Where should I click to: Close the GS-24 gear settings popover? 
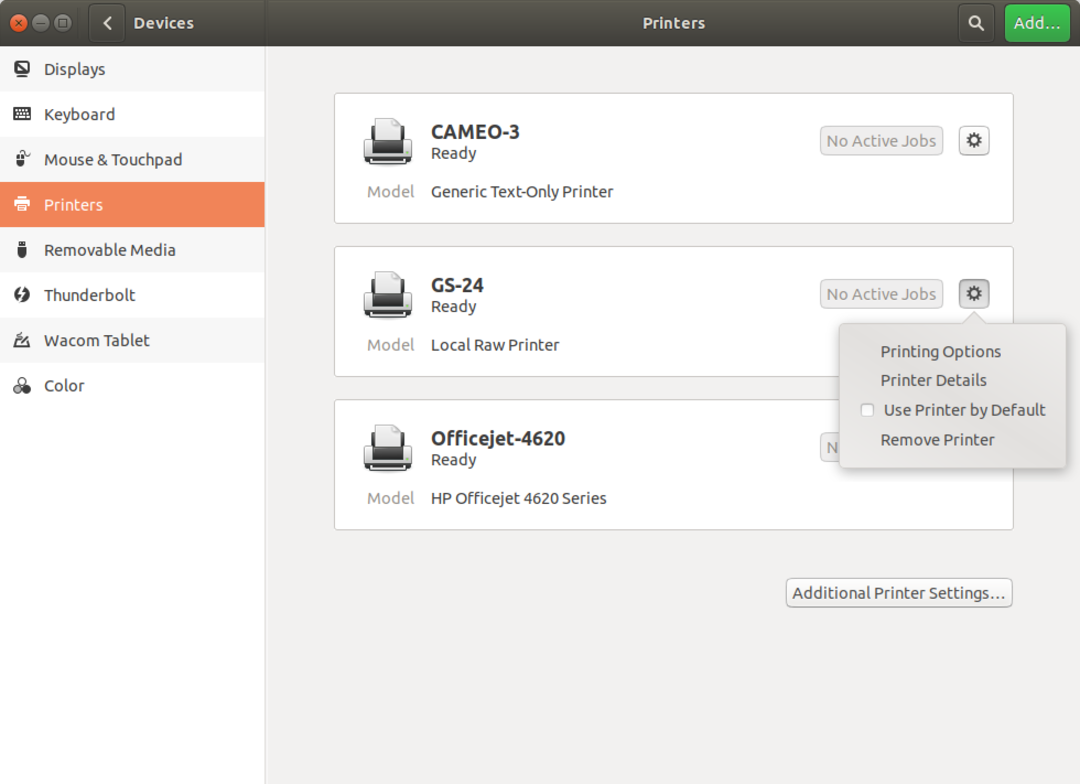pyautogui.click(x=974, y=294)
